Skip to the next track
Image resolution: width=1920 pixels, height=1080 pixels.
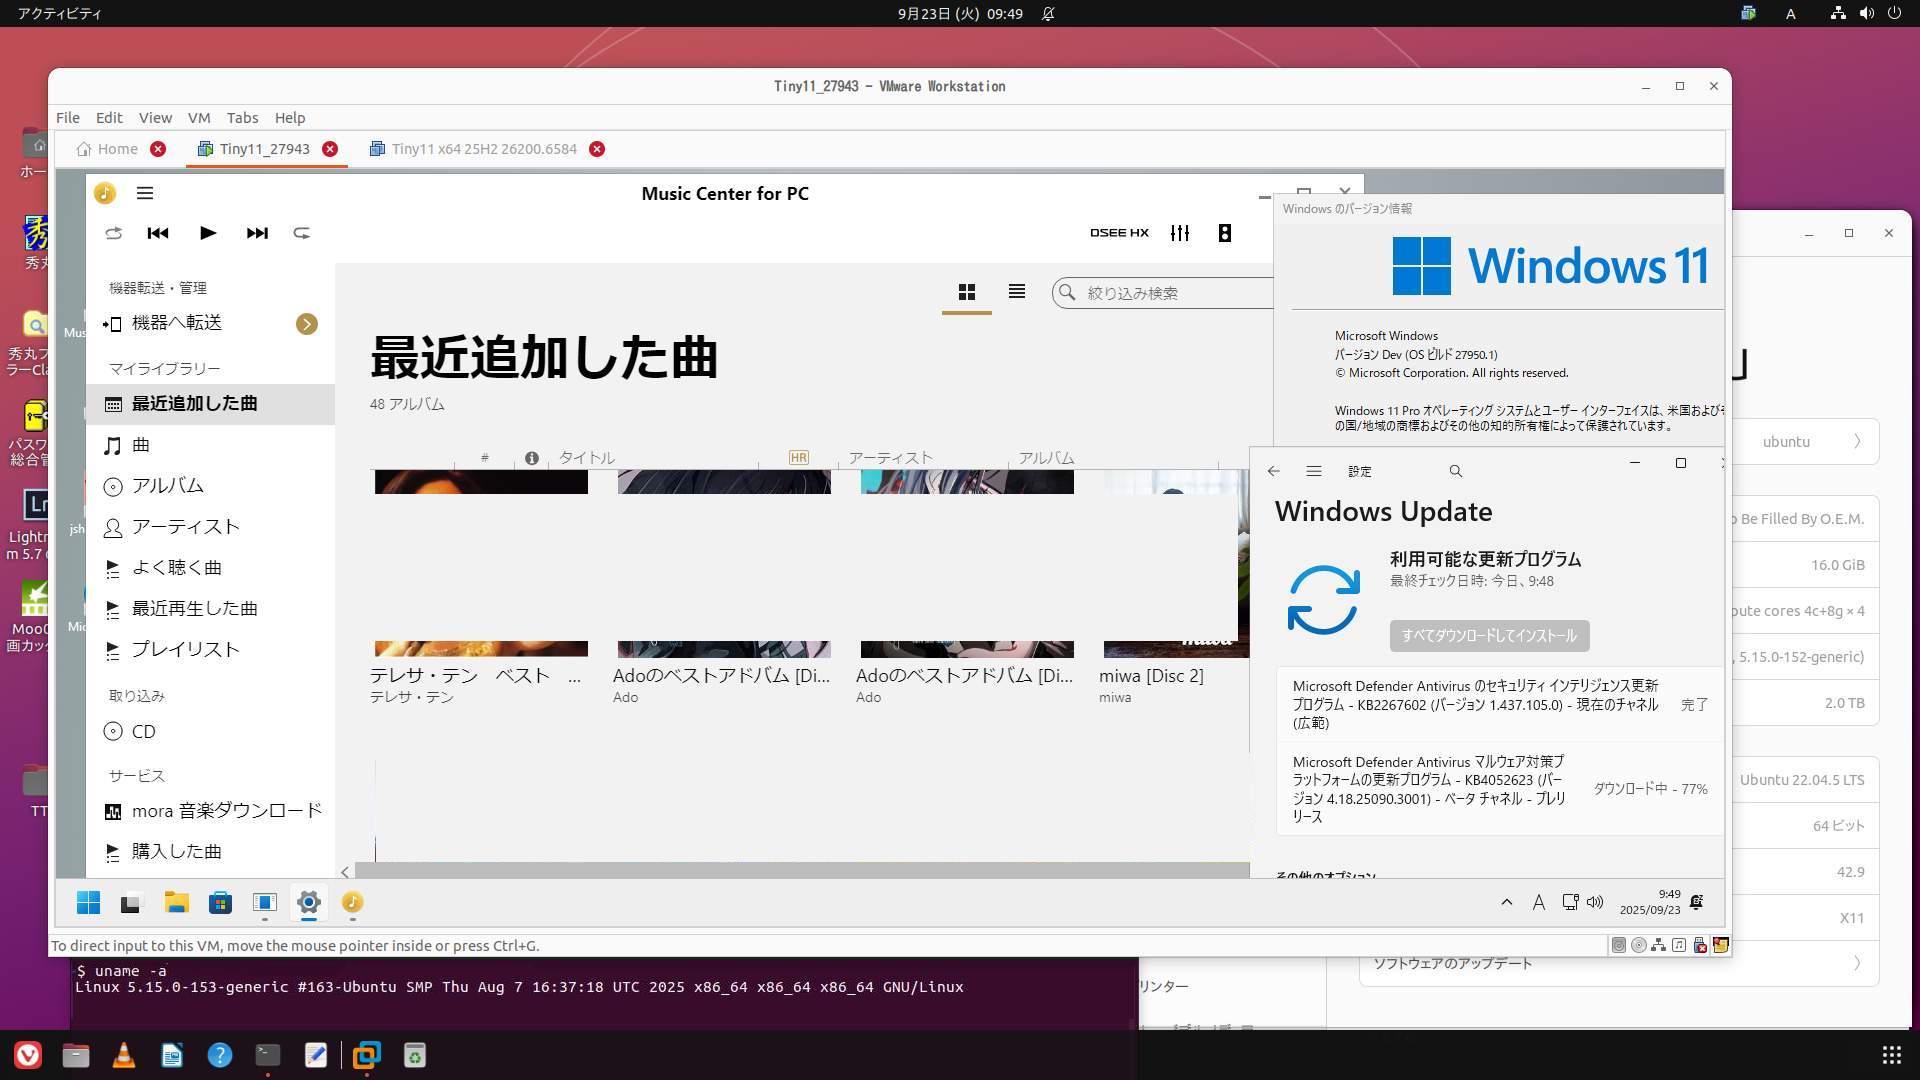coord(257,233)
